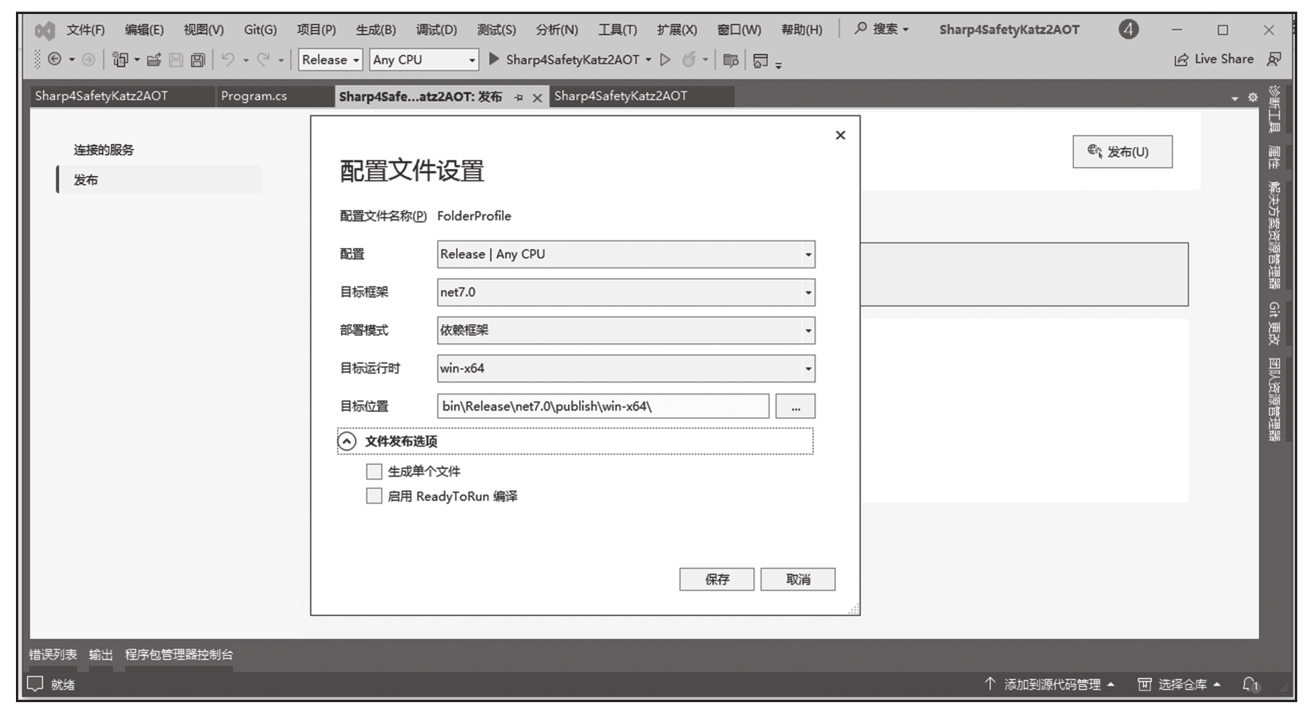Image resolution: width=1313 pixels, height=713 pixels.
Task: Click the Live Share button
Action: [1215, 60]
